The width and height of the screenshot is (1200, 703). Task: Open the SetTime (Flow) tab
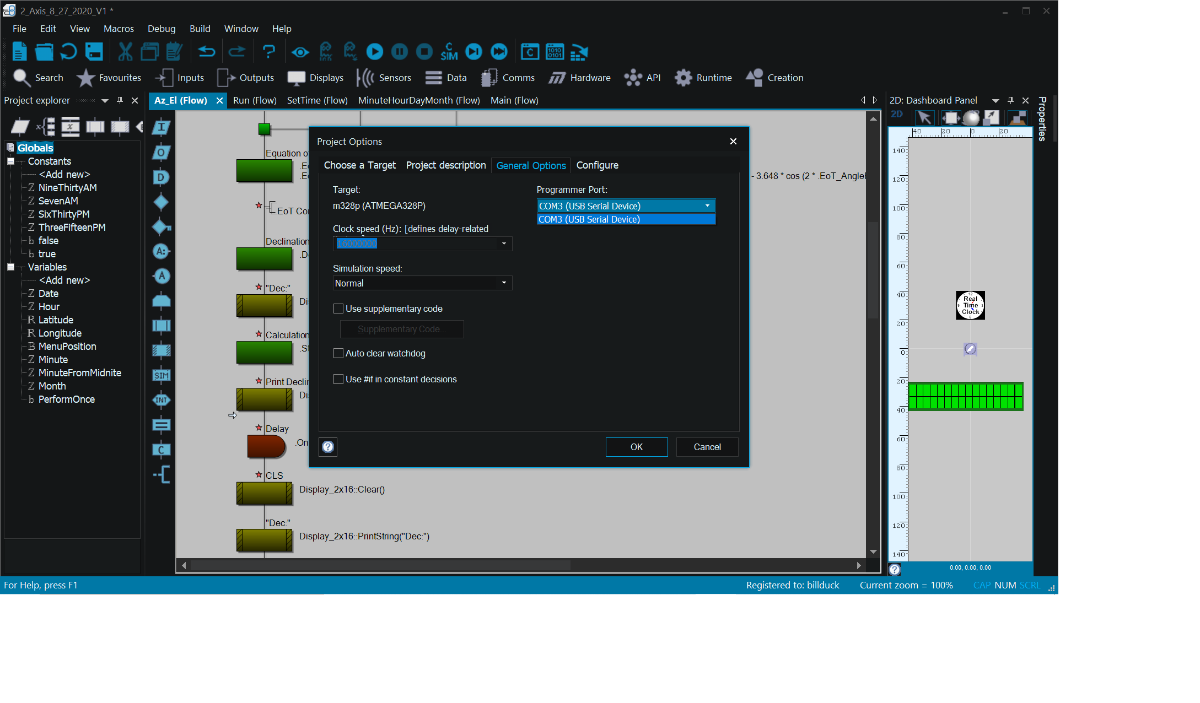click(317, 100)
